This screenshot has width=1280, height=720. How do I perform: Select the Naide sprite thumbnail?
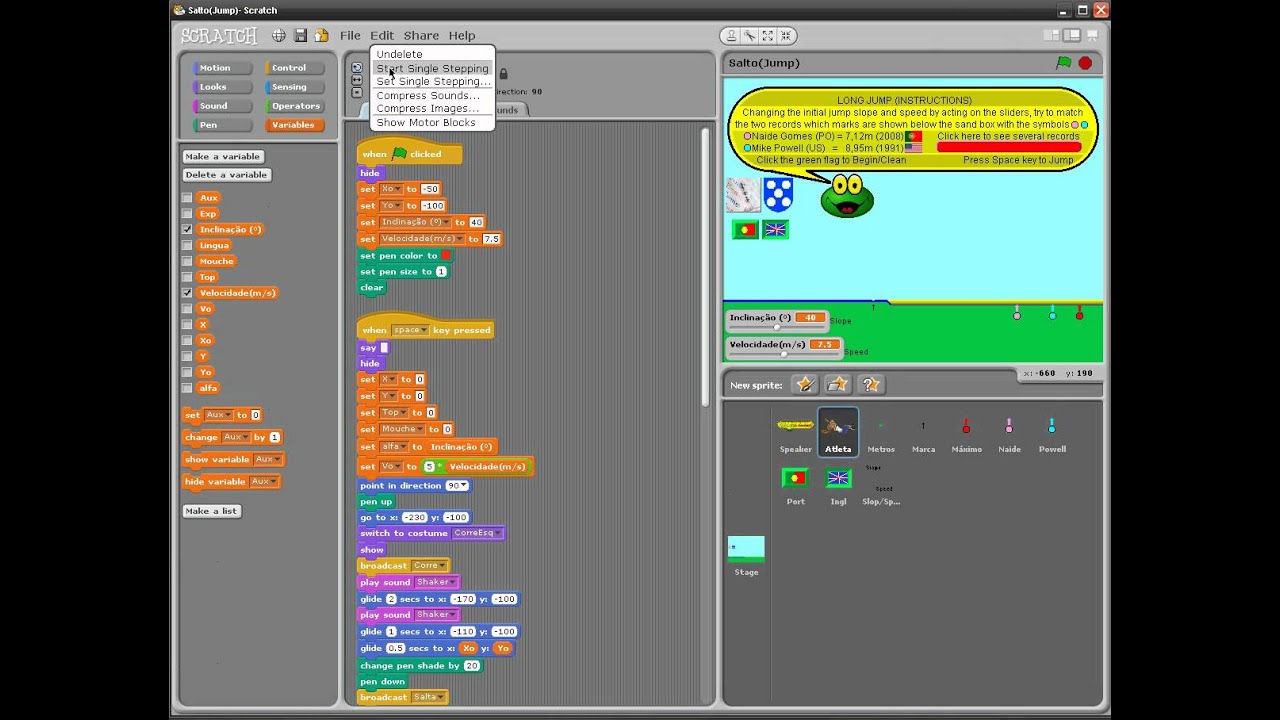[1009, 432]
